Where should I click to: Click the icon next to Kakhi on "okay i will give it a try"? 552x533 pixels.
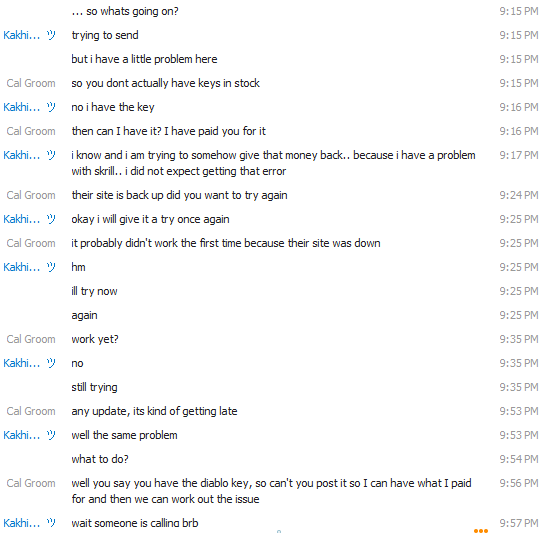pyautogui.click(x=51, y=219)
